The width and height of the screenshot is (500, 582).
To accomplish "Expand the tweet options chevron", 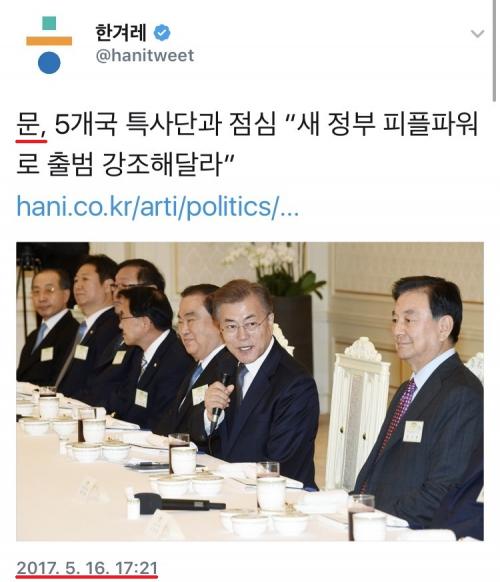I will pyautogui.click(x=477, y=34).
